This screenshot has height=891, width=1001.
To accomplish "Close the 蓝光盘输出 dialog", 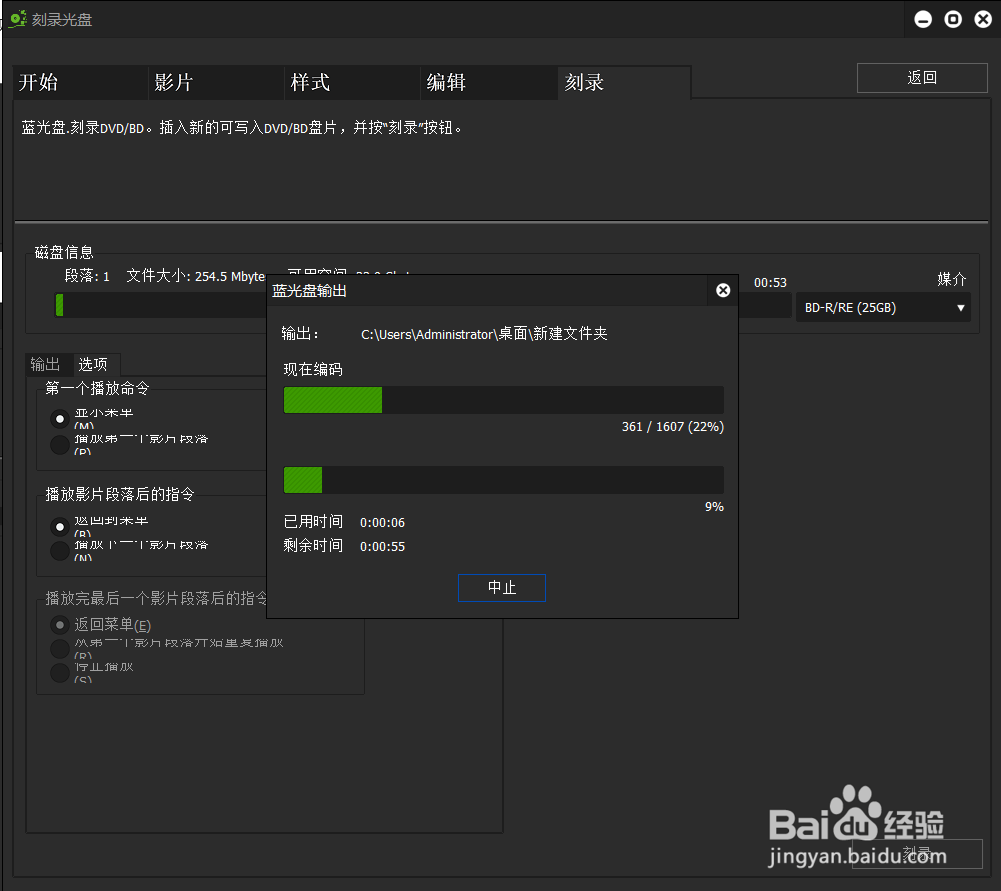I will 722,290.
